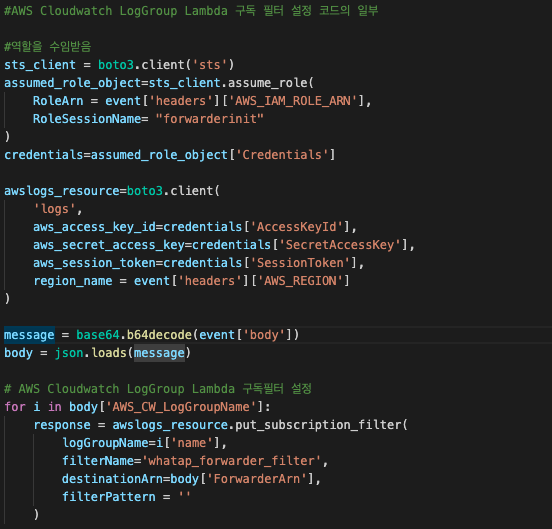Click the 'b64decode' function name
The image size is (552, 529).
click(159, 335)
